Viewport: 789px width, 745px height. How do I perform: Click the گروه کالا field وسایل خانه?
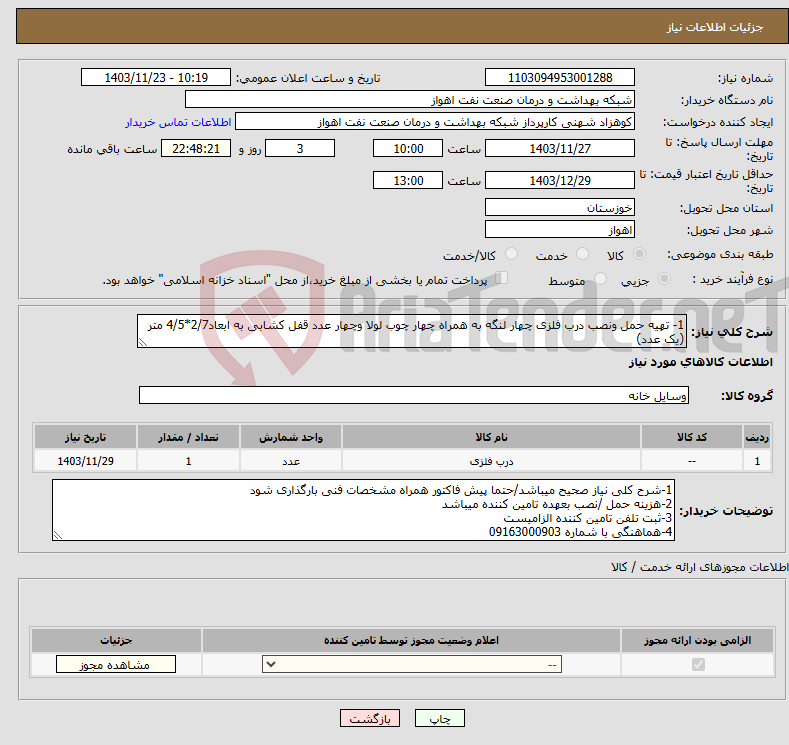[x=414, y=395]
